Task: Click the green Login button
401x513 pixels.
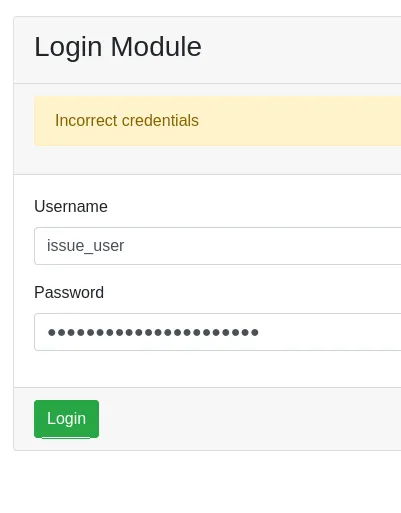Action: click(x=66, y=419)
